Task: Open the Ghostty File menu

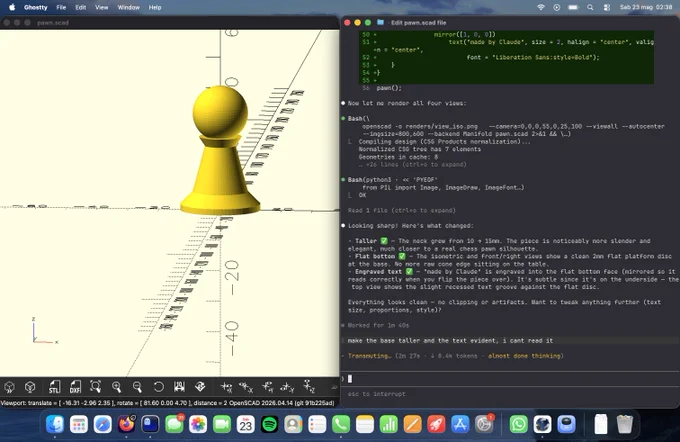Action: tap(61, 7)
